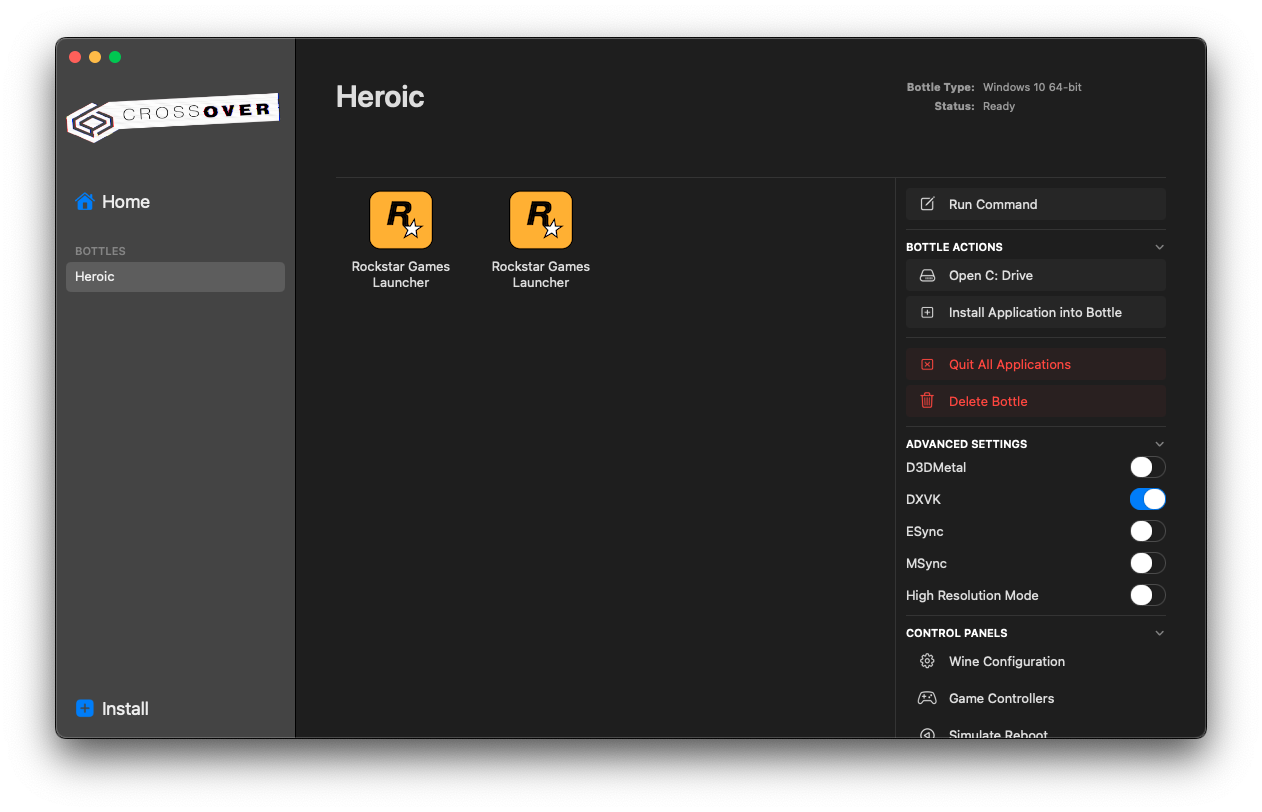The height and width of the screenshot is (812, 1262).
Task: Minimize the window with yellow button
Action: pos(95,57)
